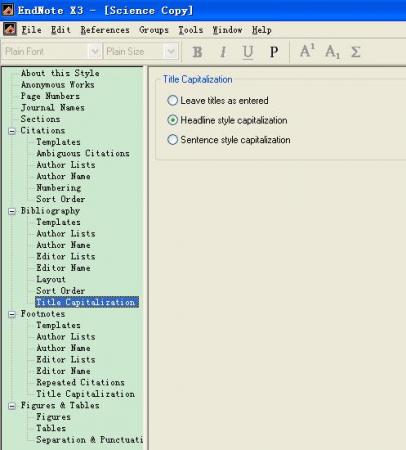This screenshot has width=406, height=450.
Task: Toggle Underline formatting button
Action: pos(248,52)
